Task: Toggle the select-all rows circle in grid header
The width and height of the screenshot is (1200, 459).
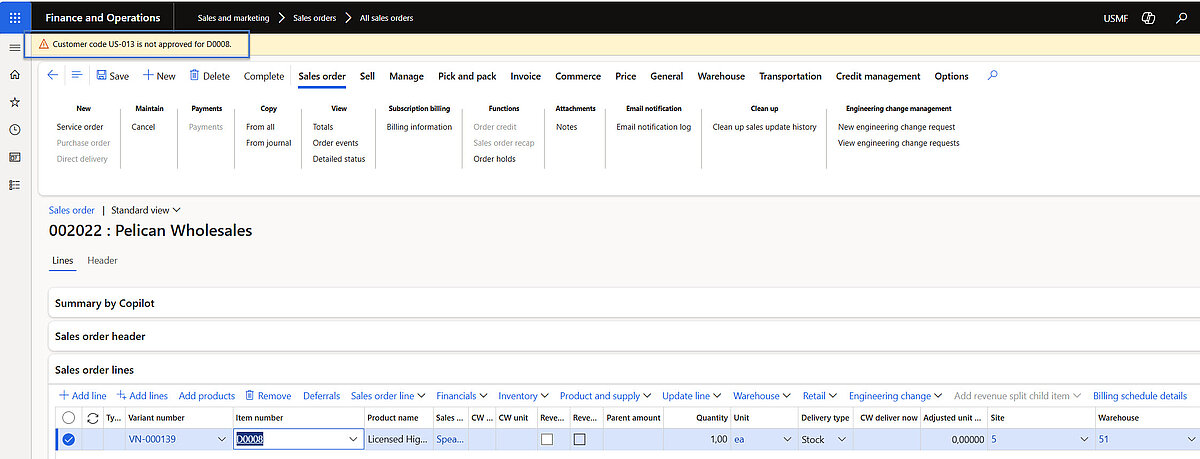Action: (68, 418)
